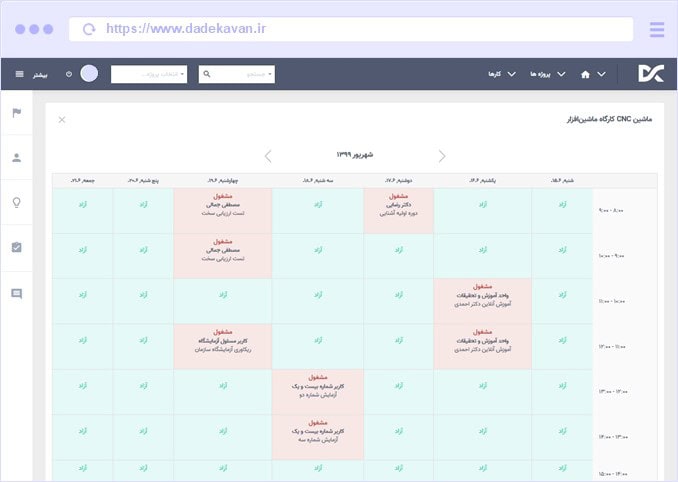
Task: Click the flag icon in the left sidebar
Action: [x=16, y=112]
